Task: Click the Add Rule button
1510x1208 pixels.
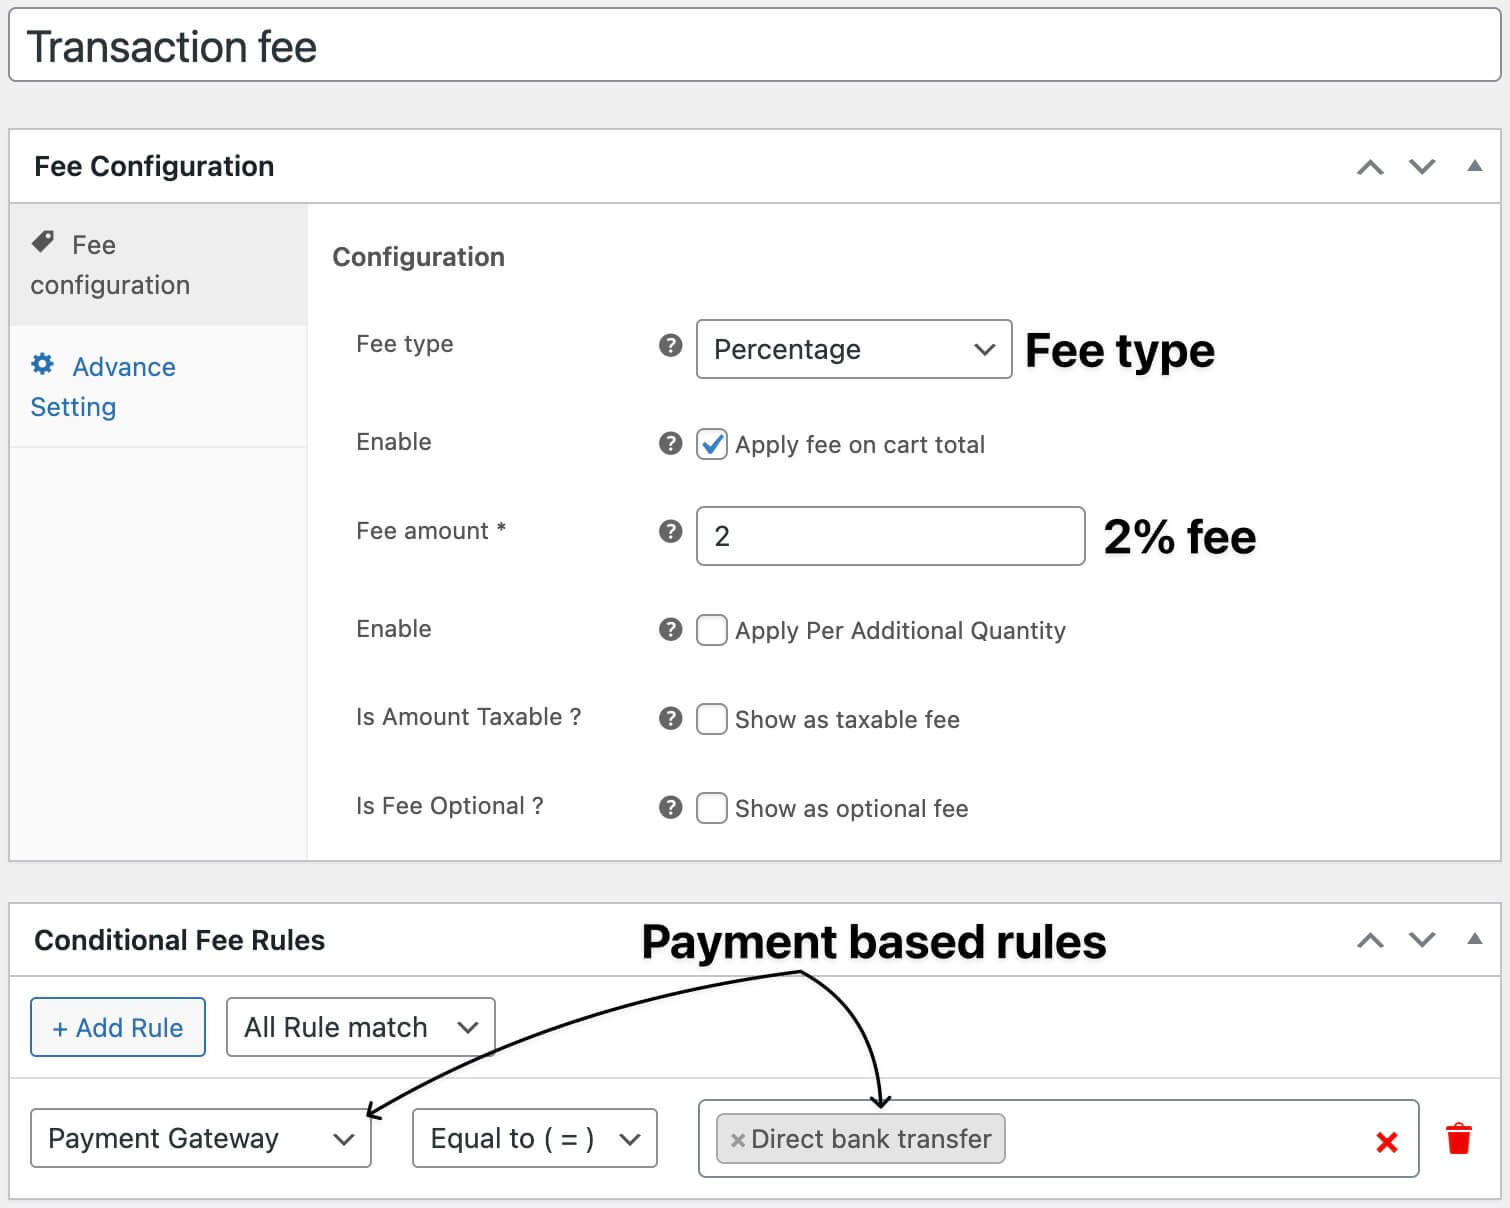Action: pos(117,1027)
